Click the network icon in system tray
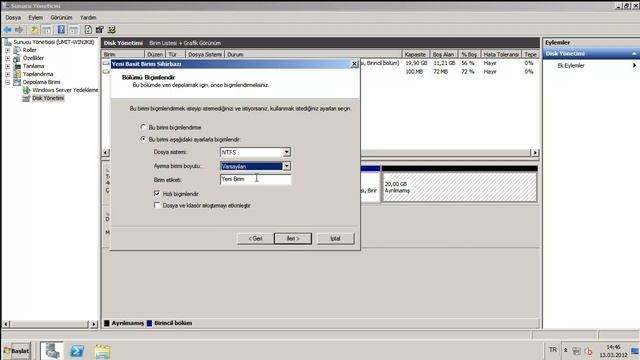This screenshot has height=360, width=640. click(576, 351)
